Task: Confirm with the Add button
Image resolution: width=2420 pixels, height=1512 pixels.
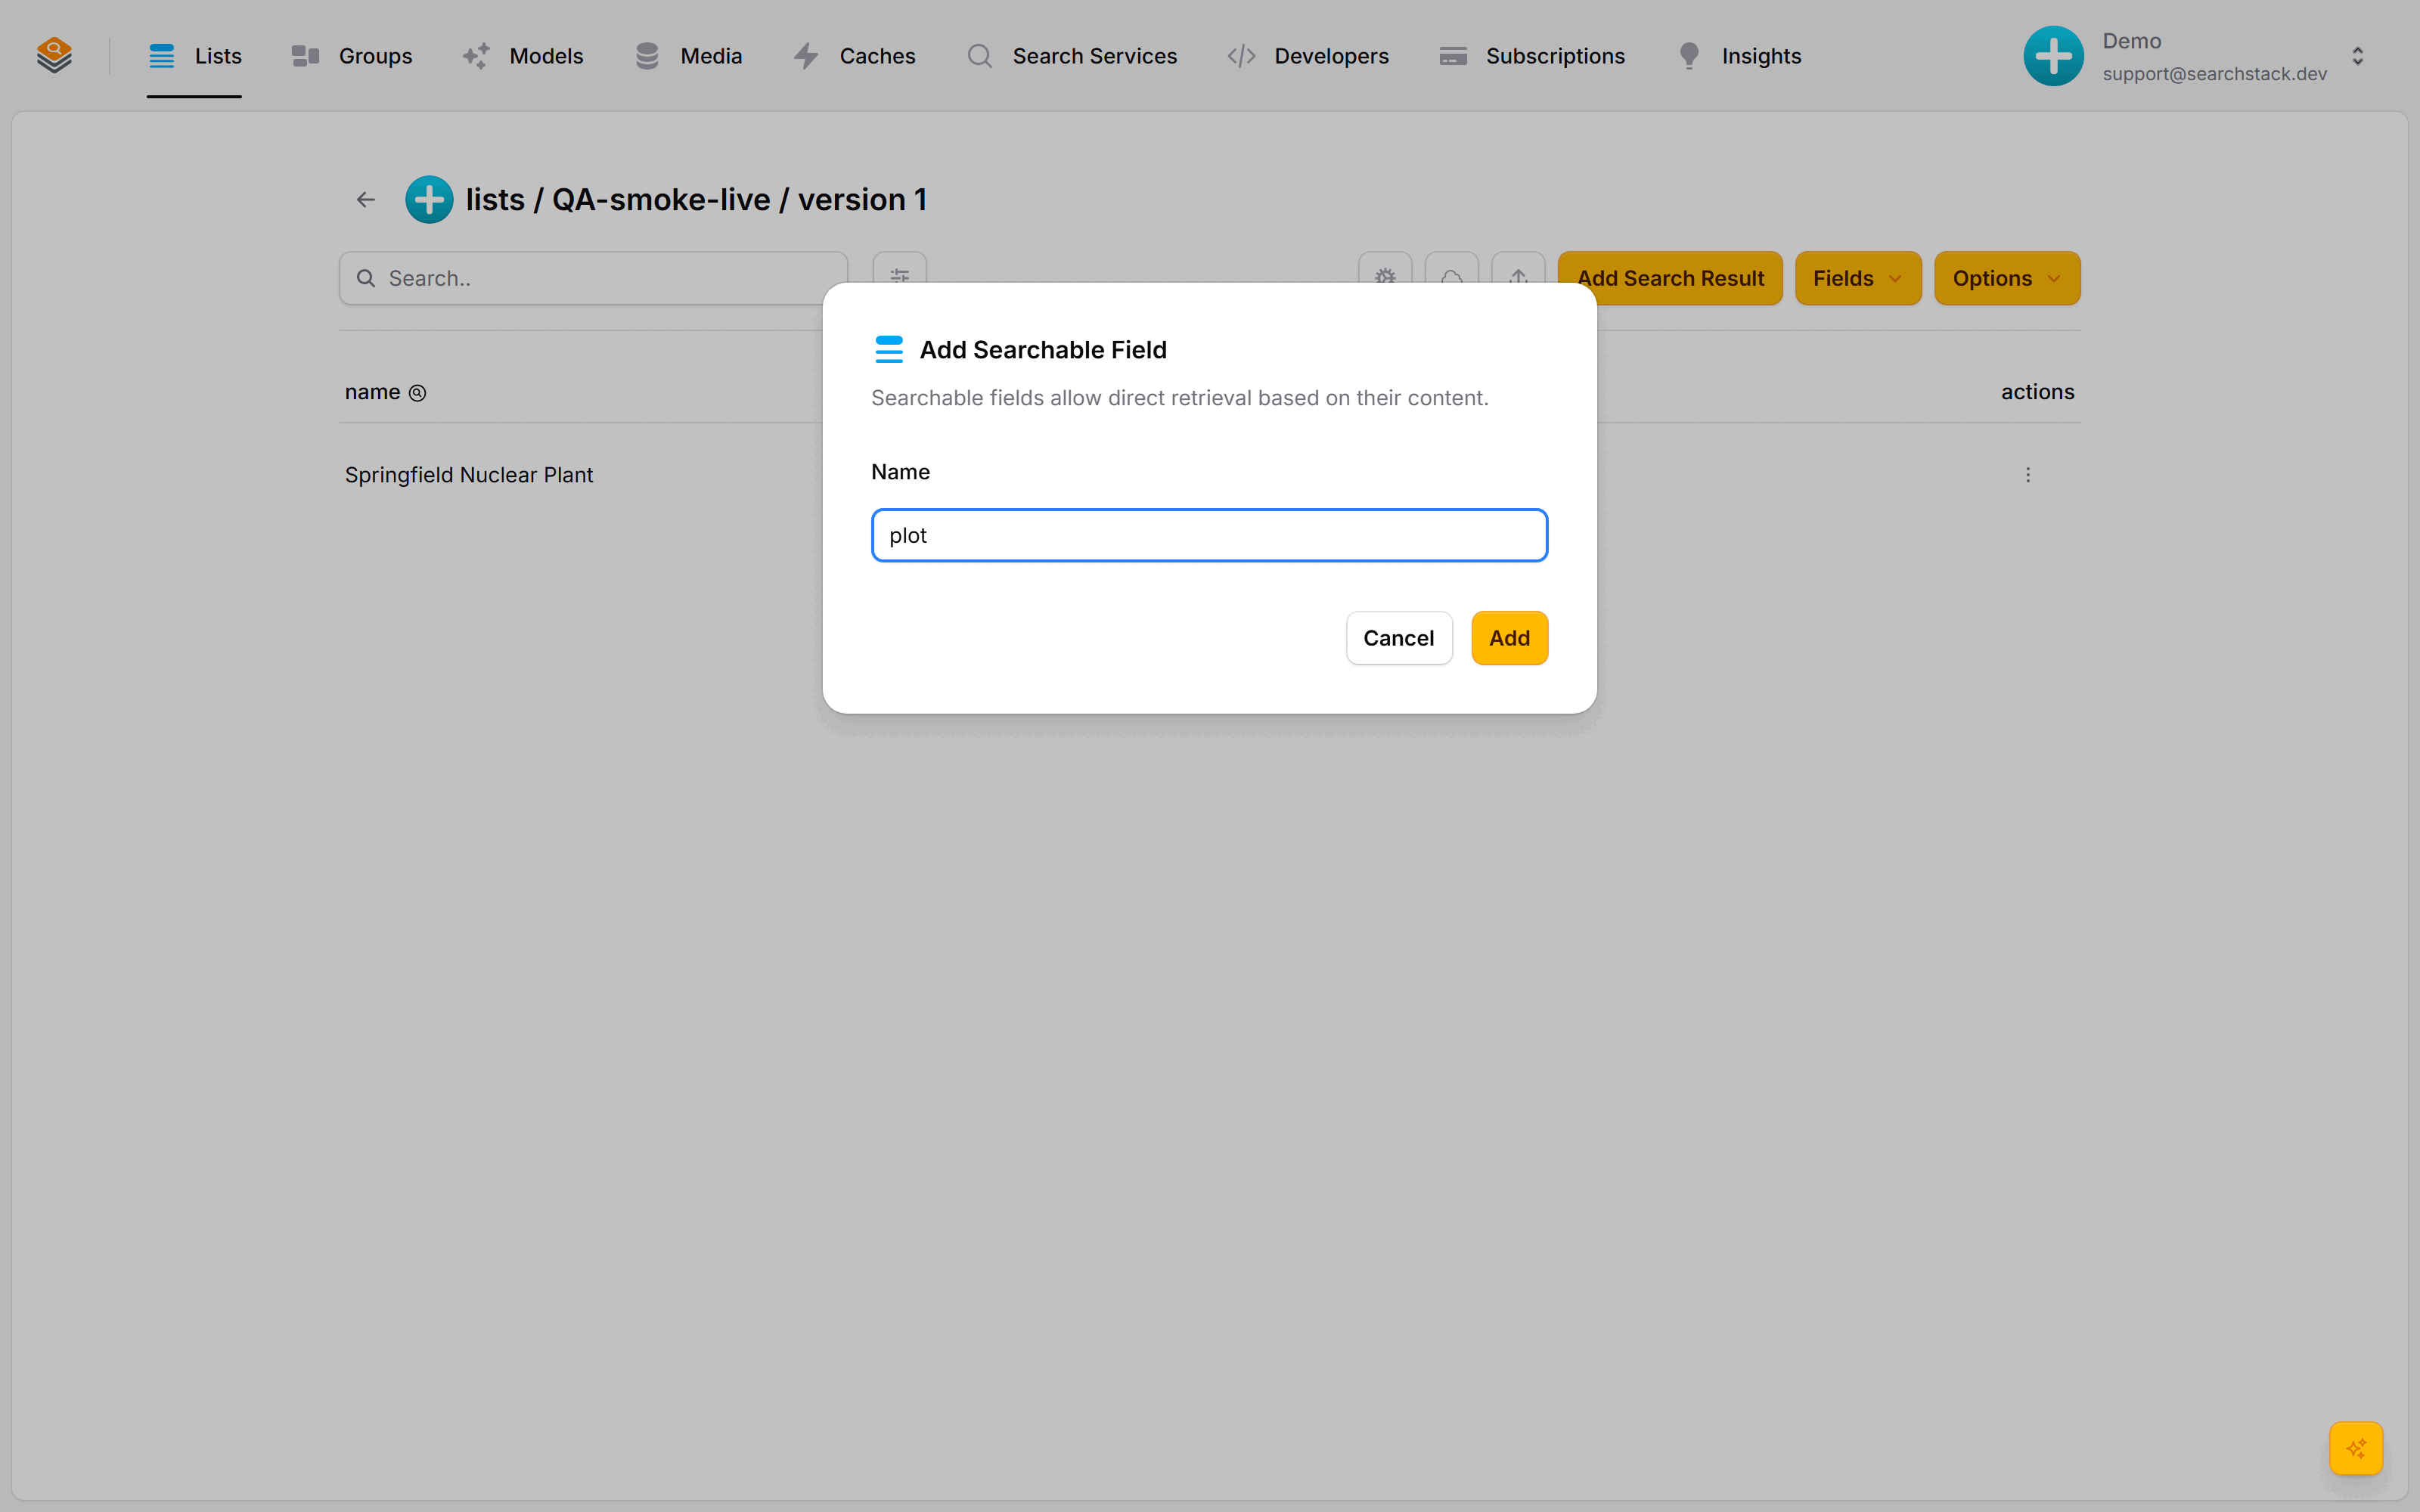Action: tap(1509, 638)
